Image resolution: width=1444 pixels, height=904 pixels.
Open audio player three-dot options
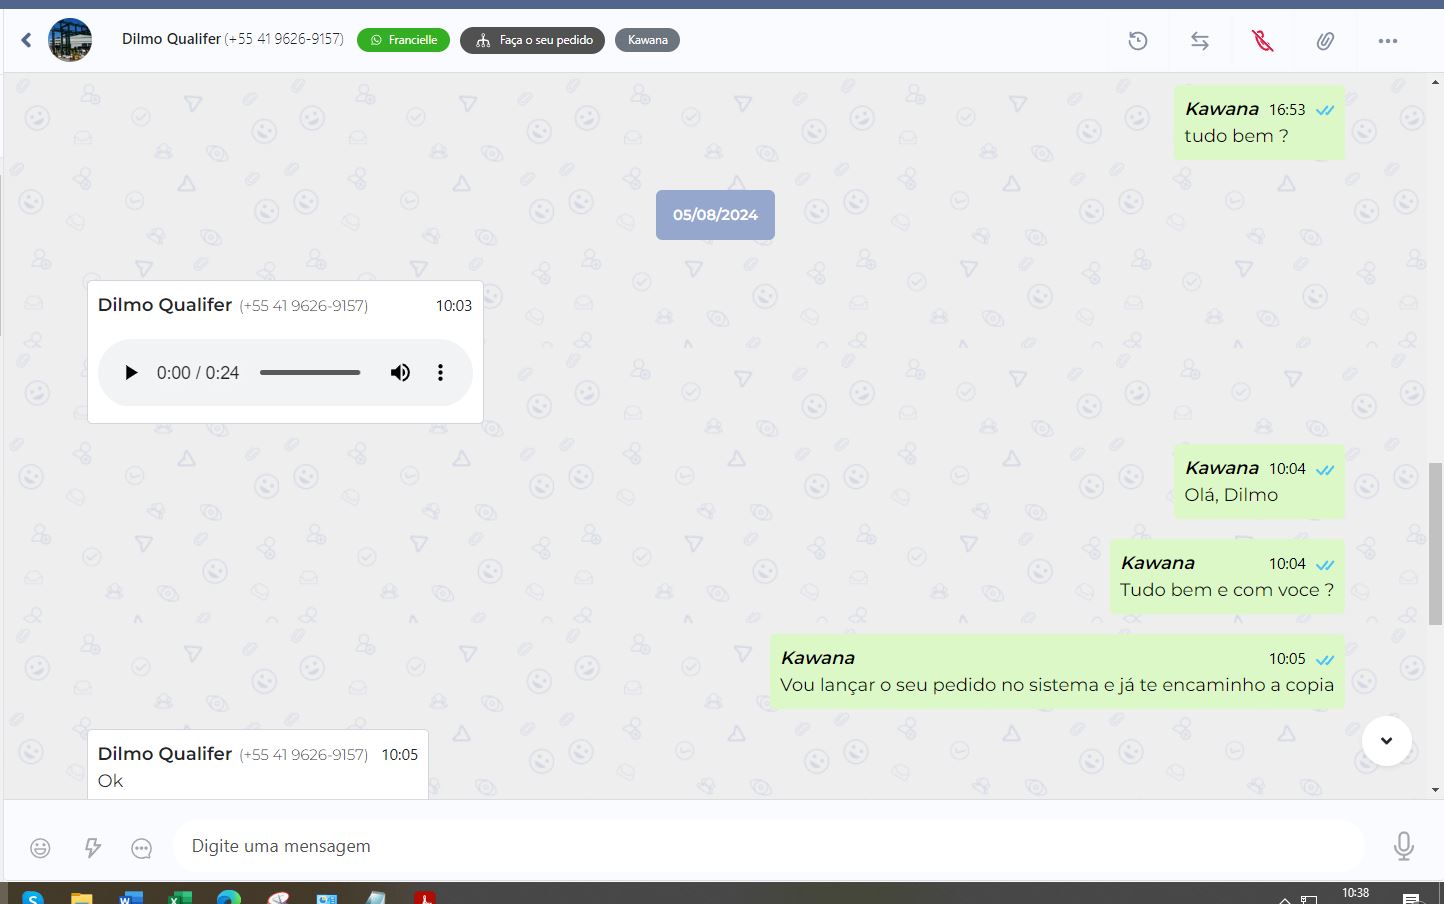point(440,373)
